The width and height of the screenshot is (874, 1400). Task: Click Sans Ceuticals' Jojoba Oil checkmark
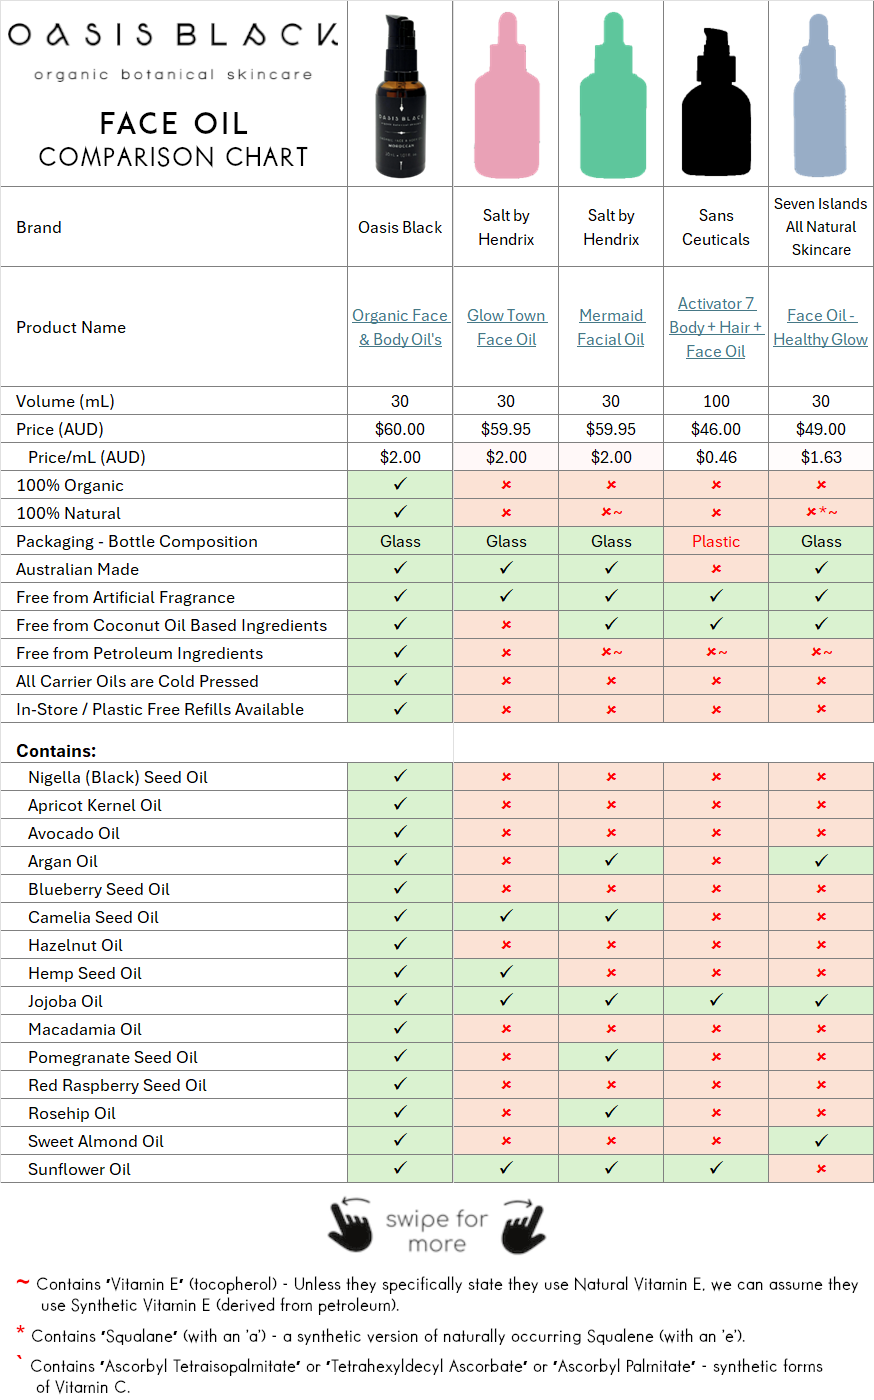coord(716,1000)
